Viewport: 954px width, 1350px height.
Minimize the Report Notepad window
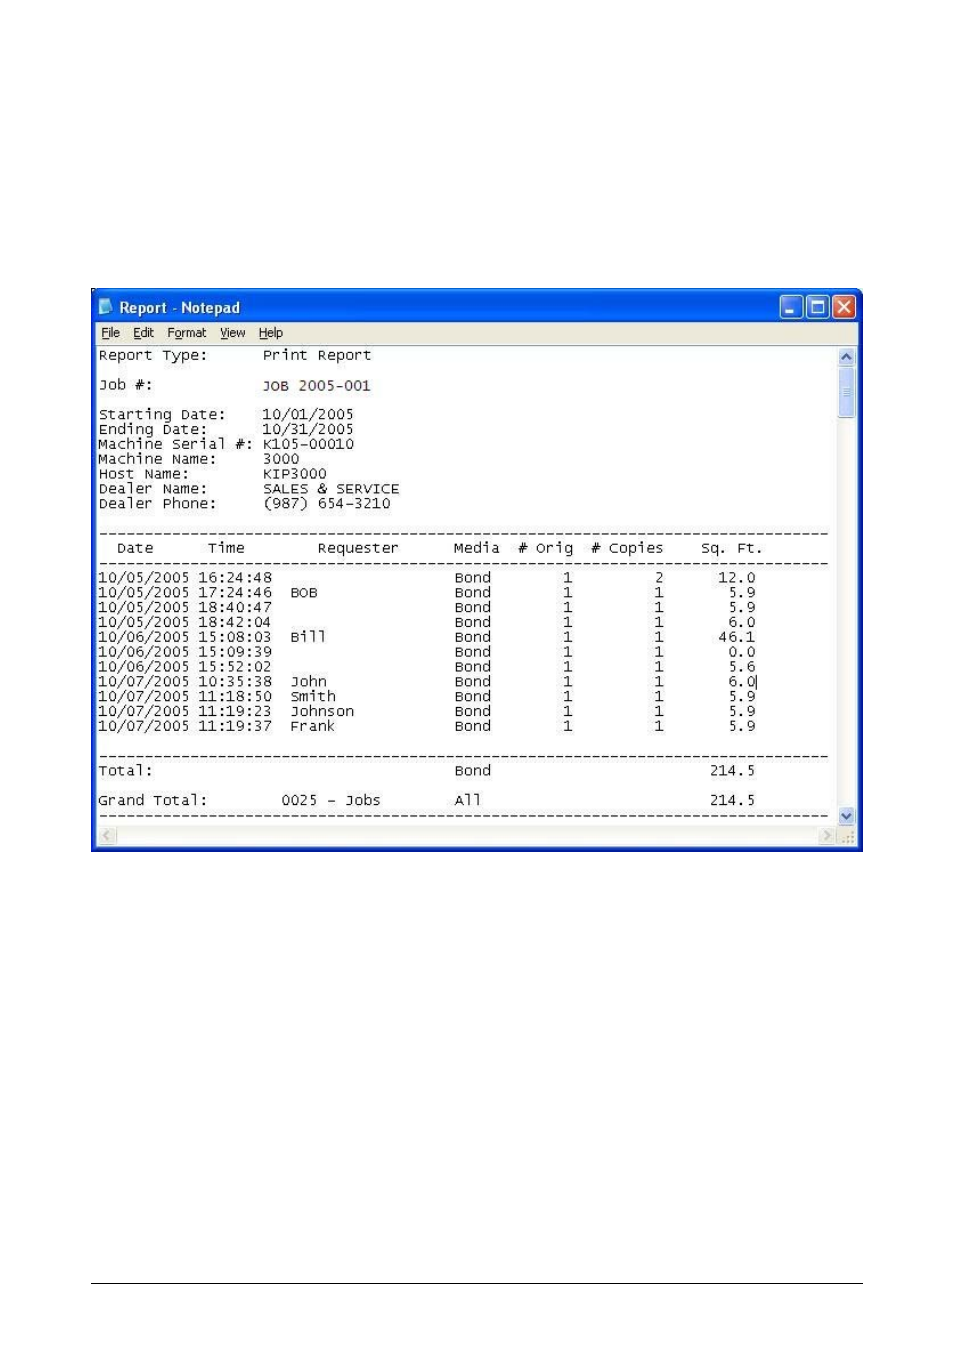tap(791, 307)
